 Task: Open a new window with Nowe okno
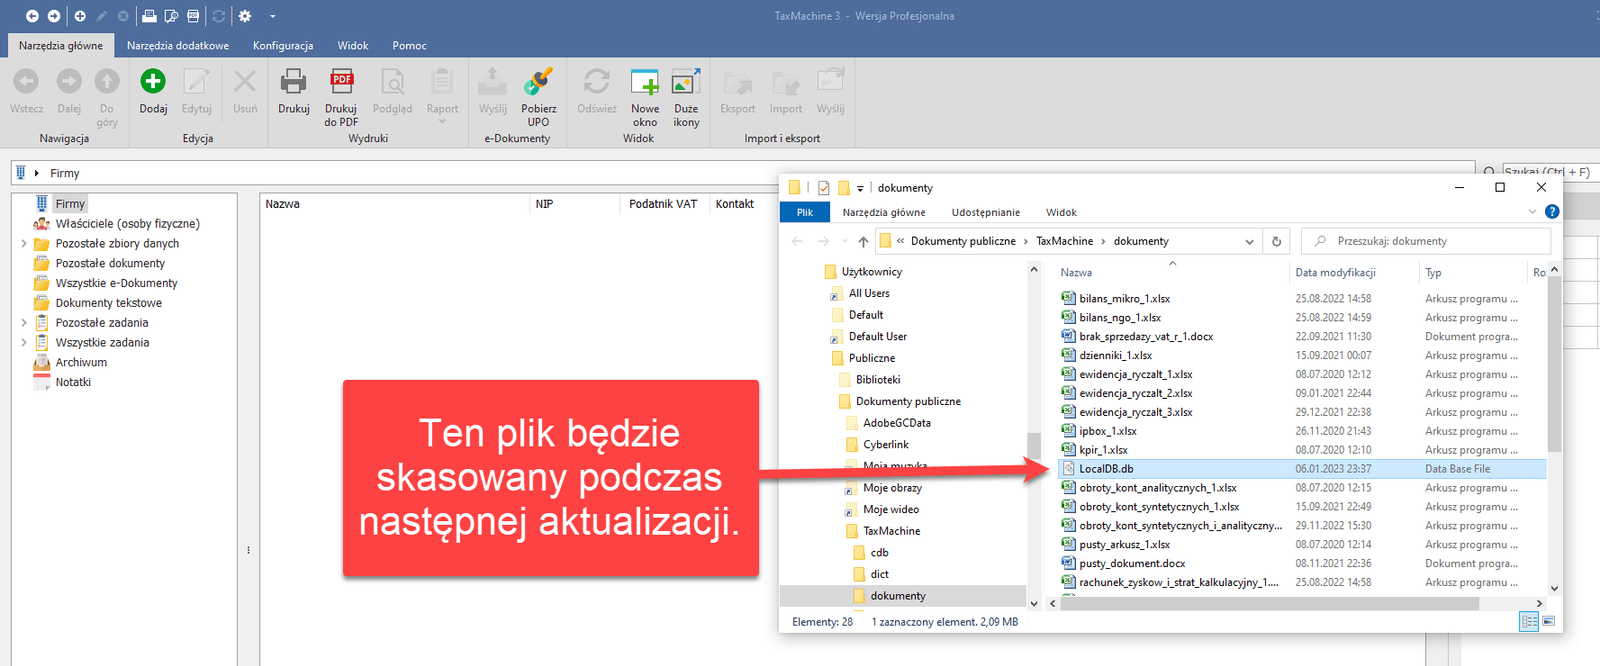[x=645, y=83]
